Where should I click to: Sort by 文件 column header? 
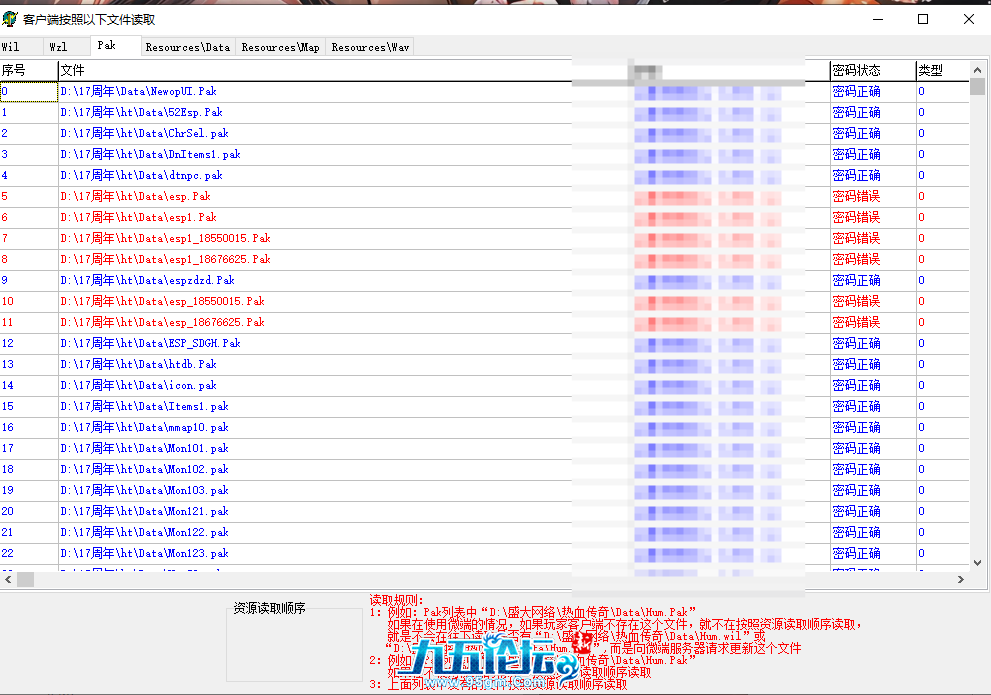point(316,70)
